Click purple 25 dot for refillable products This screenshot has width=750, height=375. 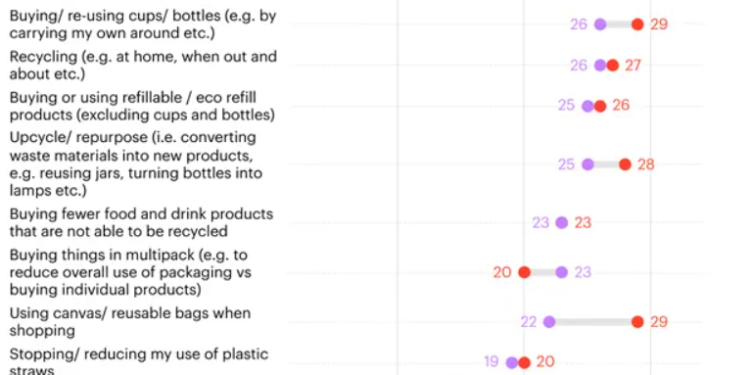587,106
